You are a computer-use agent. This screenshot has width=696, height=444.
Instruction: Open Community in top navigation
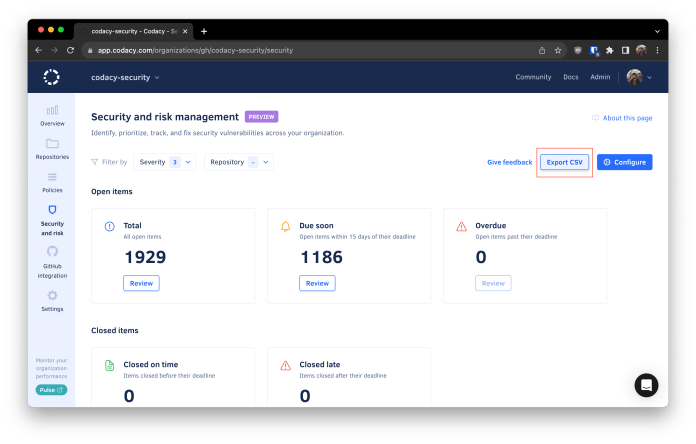pos(533,77)
